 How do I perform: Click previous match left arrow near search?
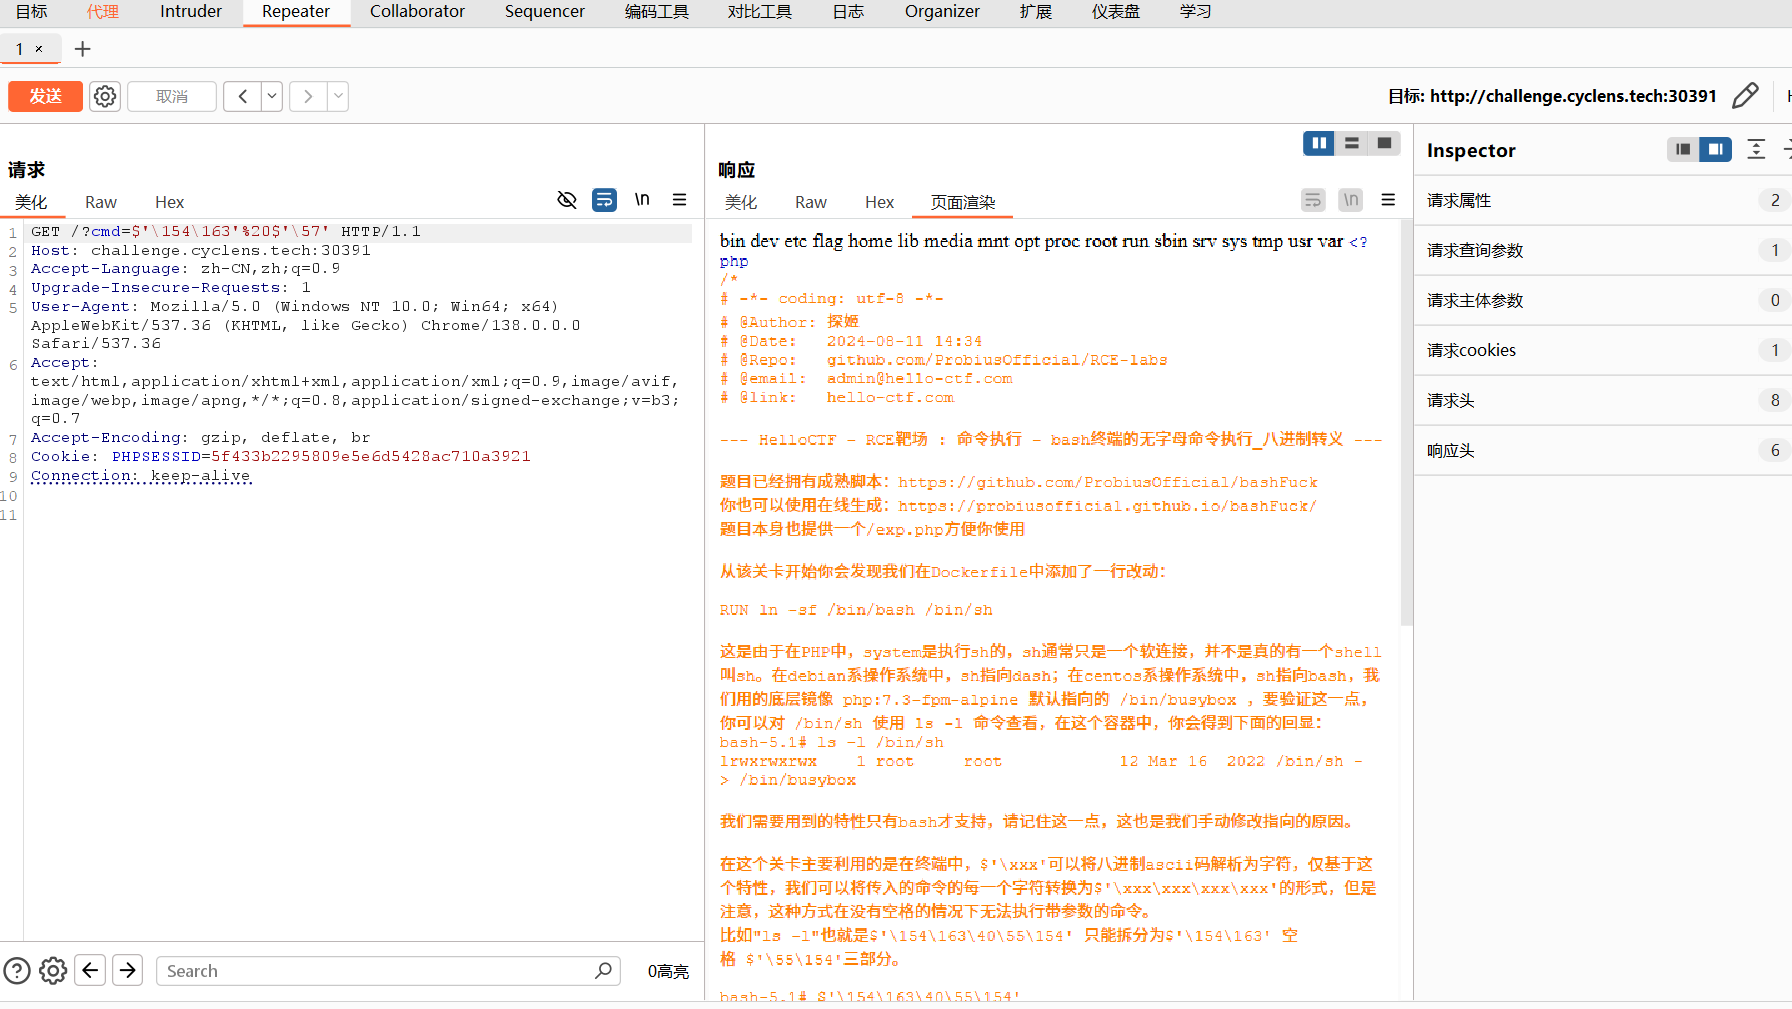tap(90, 970)
